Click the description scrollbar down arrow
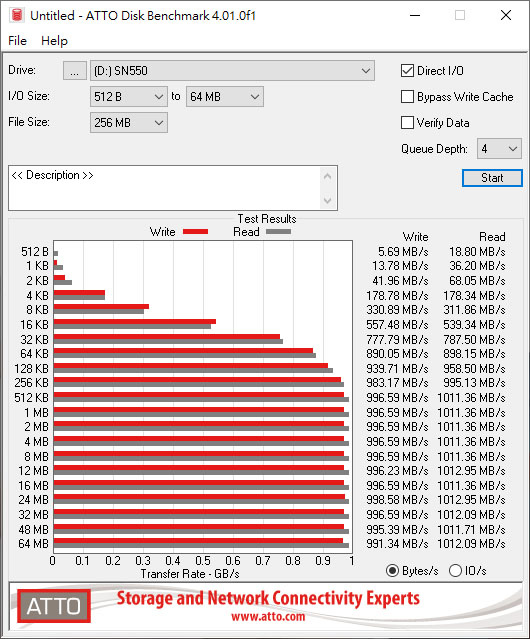The width and height of the screenshot is (530, 639). (328, 201)
